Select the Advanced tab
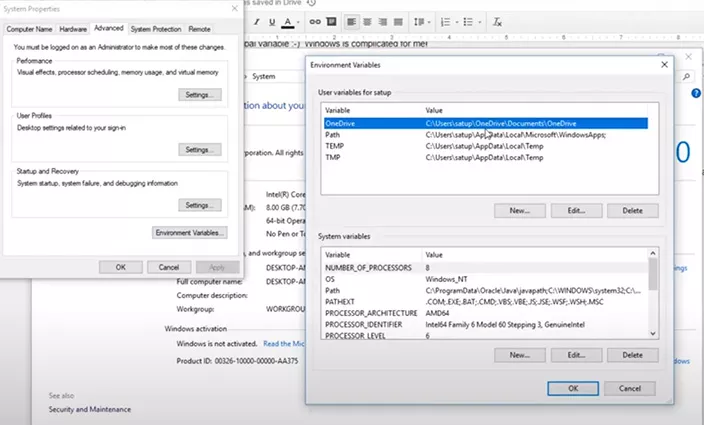704x425 pixels. [x=109, y=28]
